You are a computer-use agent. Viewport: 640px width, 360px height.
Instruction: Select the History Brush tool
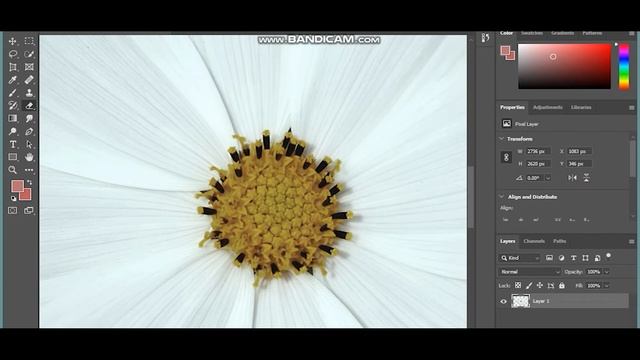click(13, 106)
